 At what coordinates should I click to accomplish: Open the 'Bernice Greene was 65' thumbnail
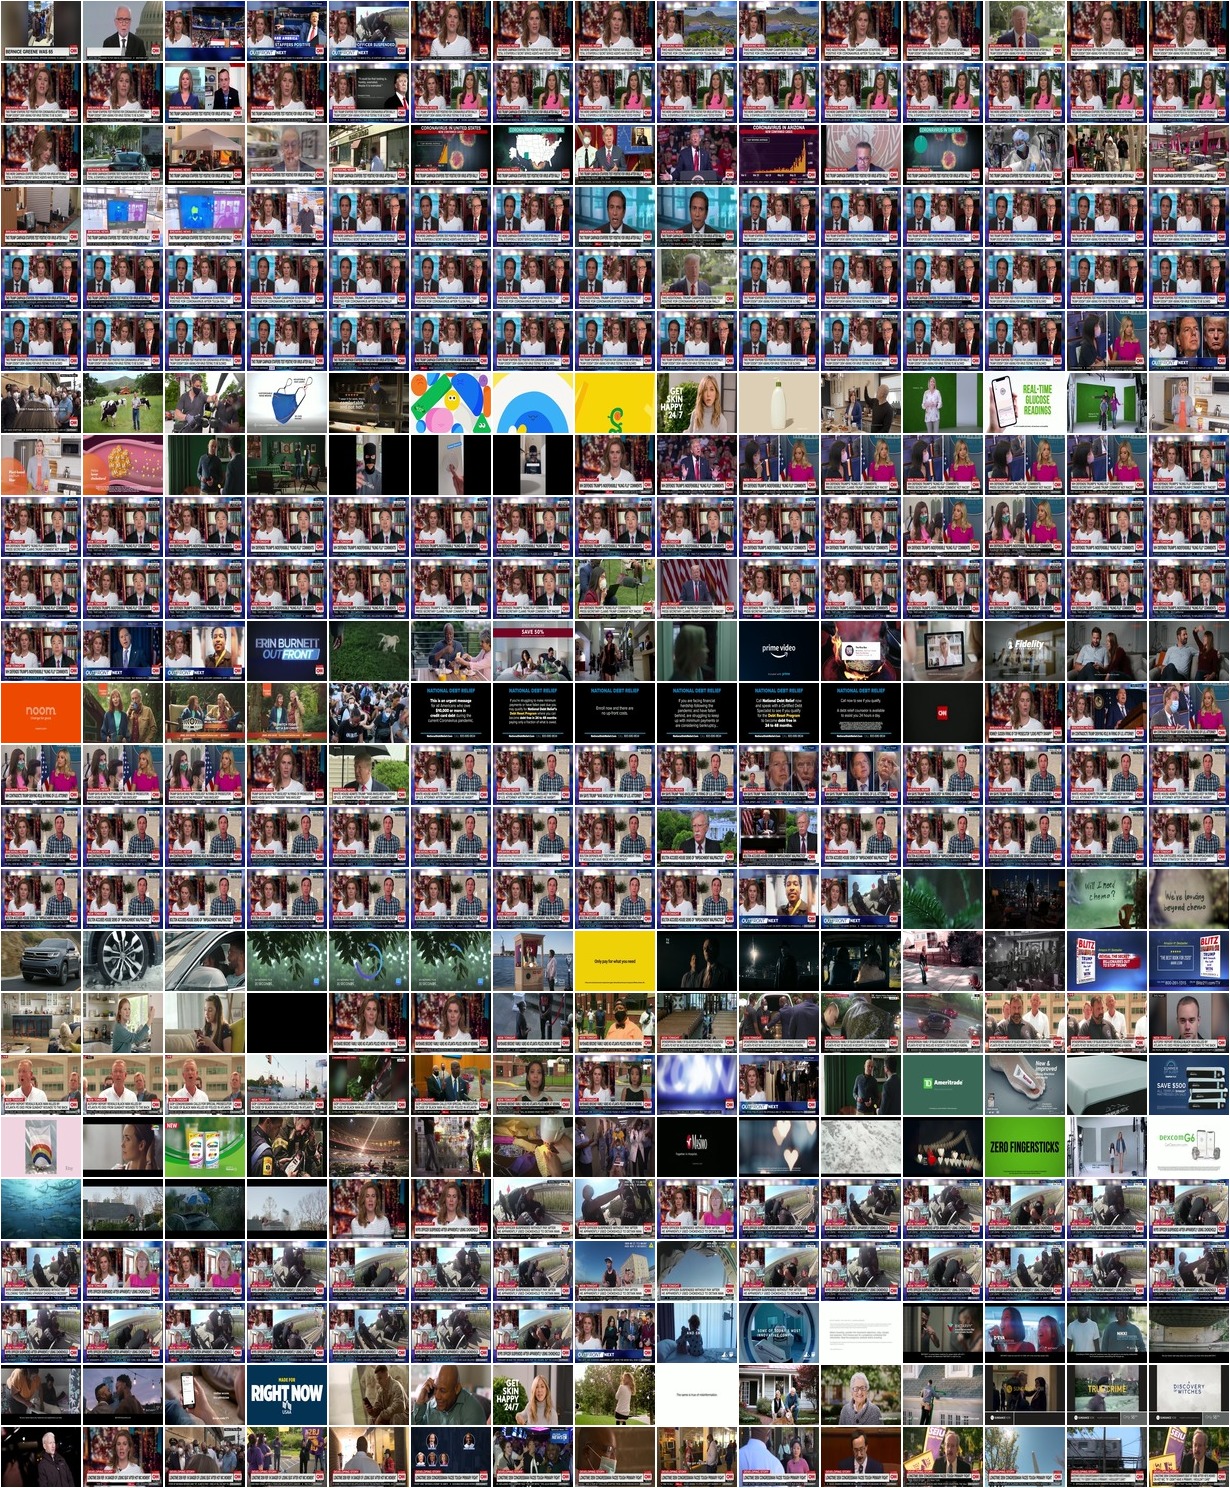[41, 31]
